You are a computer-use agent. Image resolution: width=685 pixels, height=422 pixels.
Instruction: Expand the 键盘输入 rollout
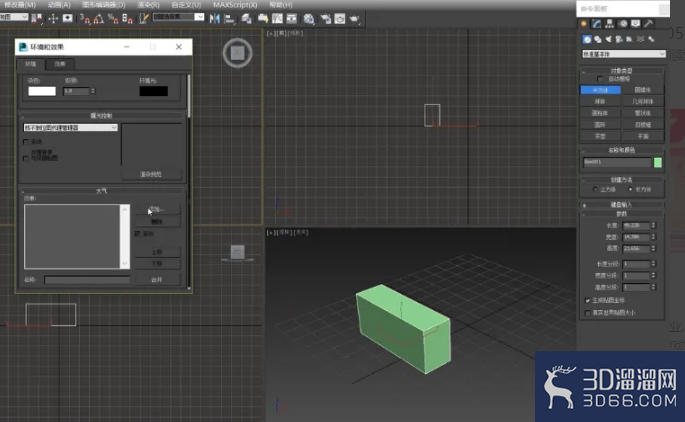[x=622, y=204]
